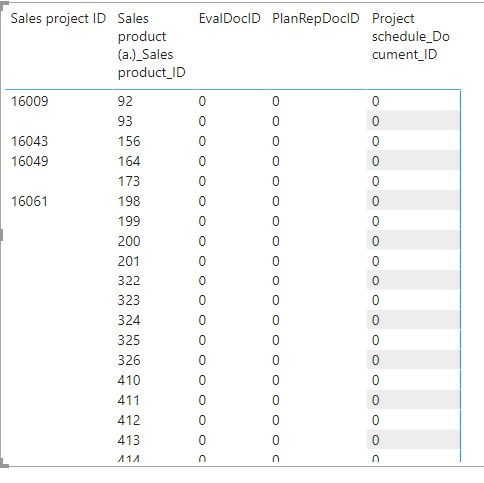
Task: Select product ID 325 cell
Action: coord(129,340)
